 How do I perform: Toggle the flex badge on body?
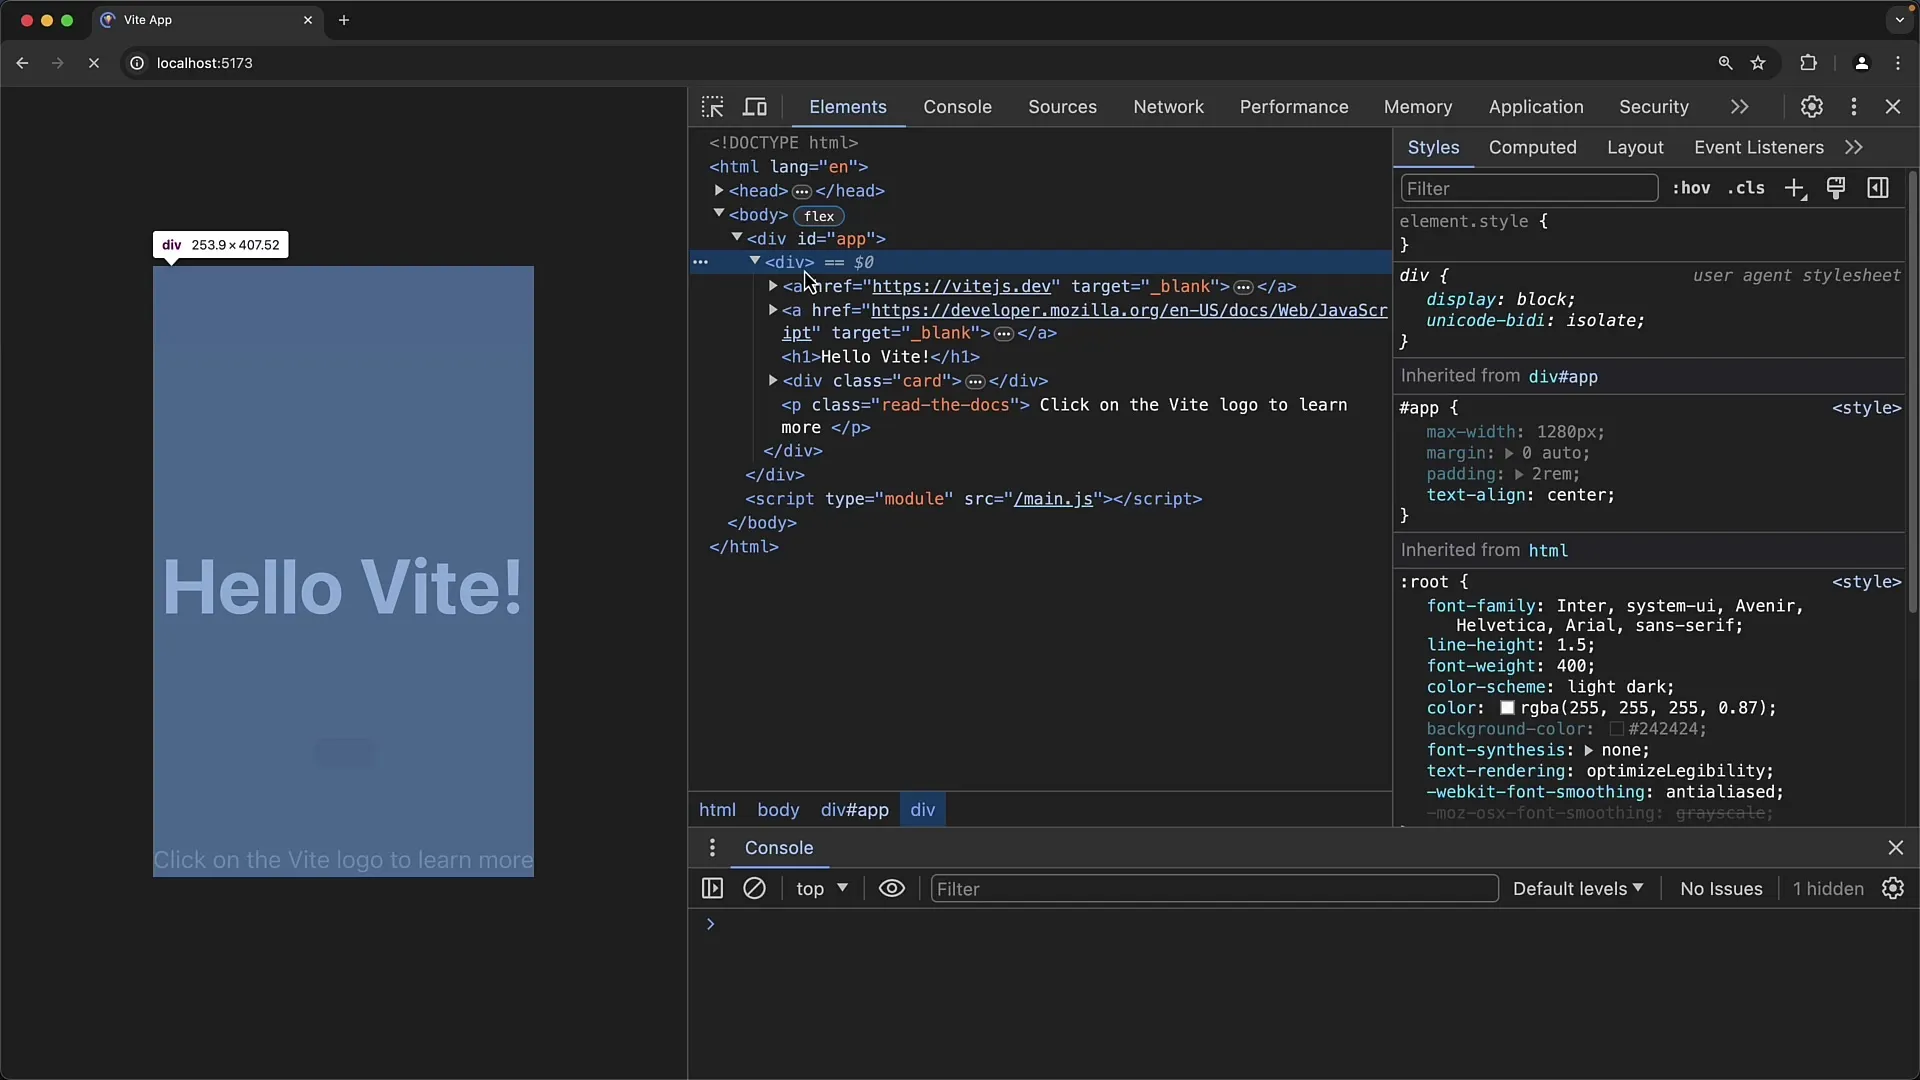pos(819,216)
